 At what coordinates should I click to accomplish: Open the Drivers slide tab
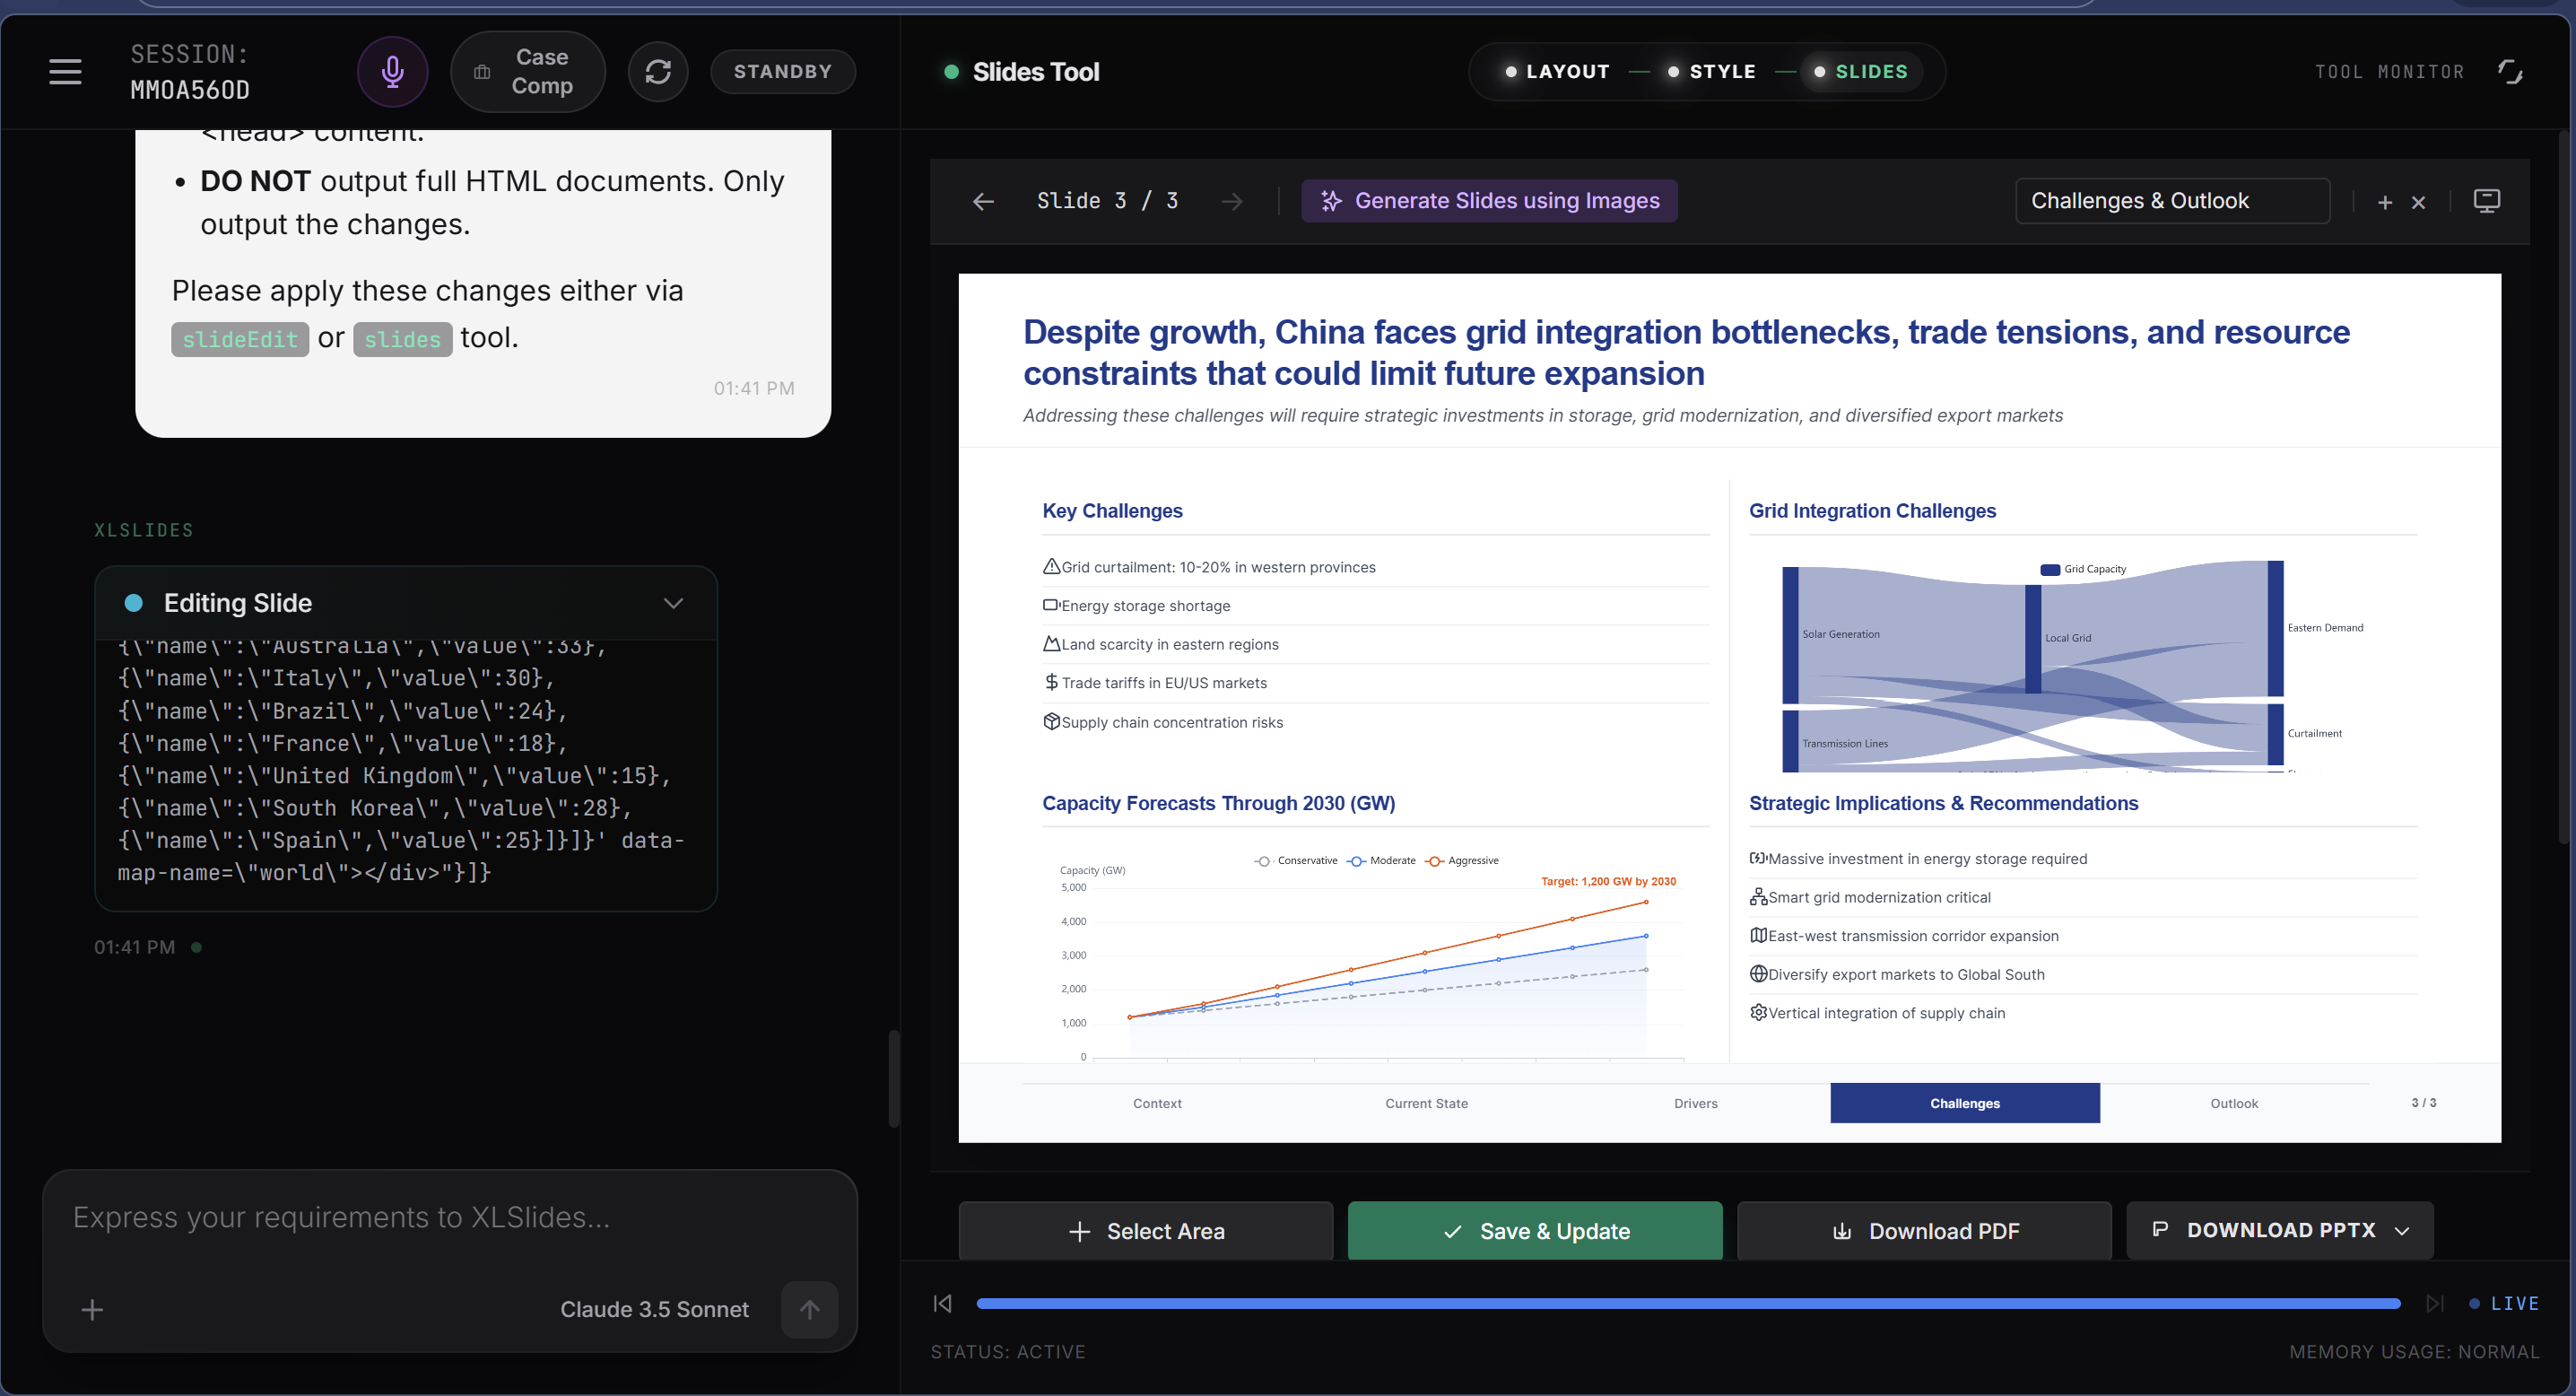point(1696,1103)
